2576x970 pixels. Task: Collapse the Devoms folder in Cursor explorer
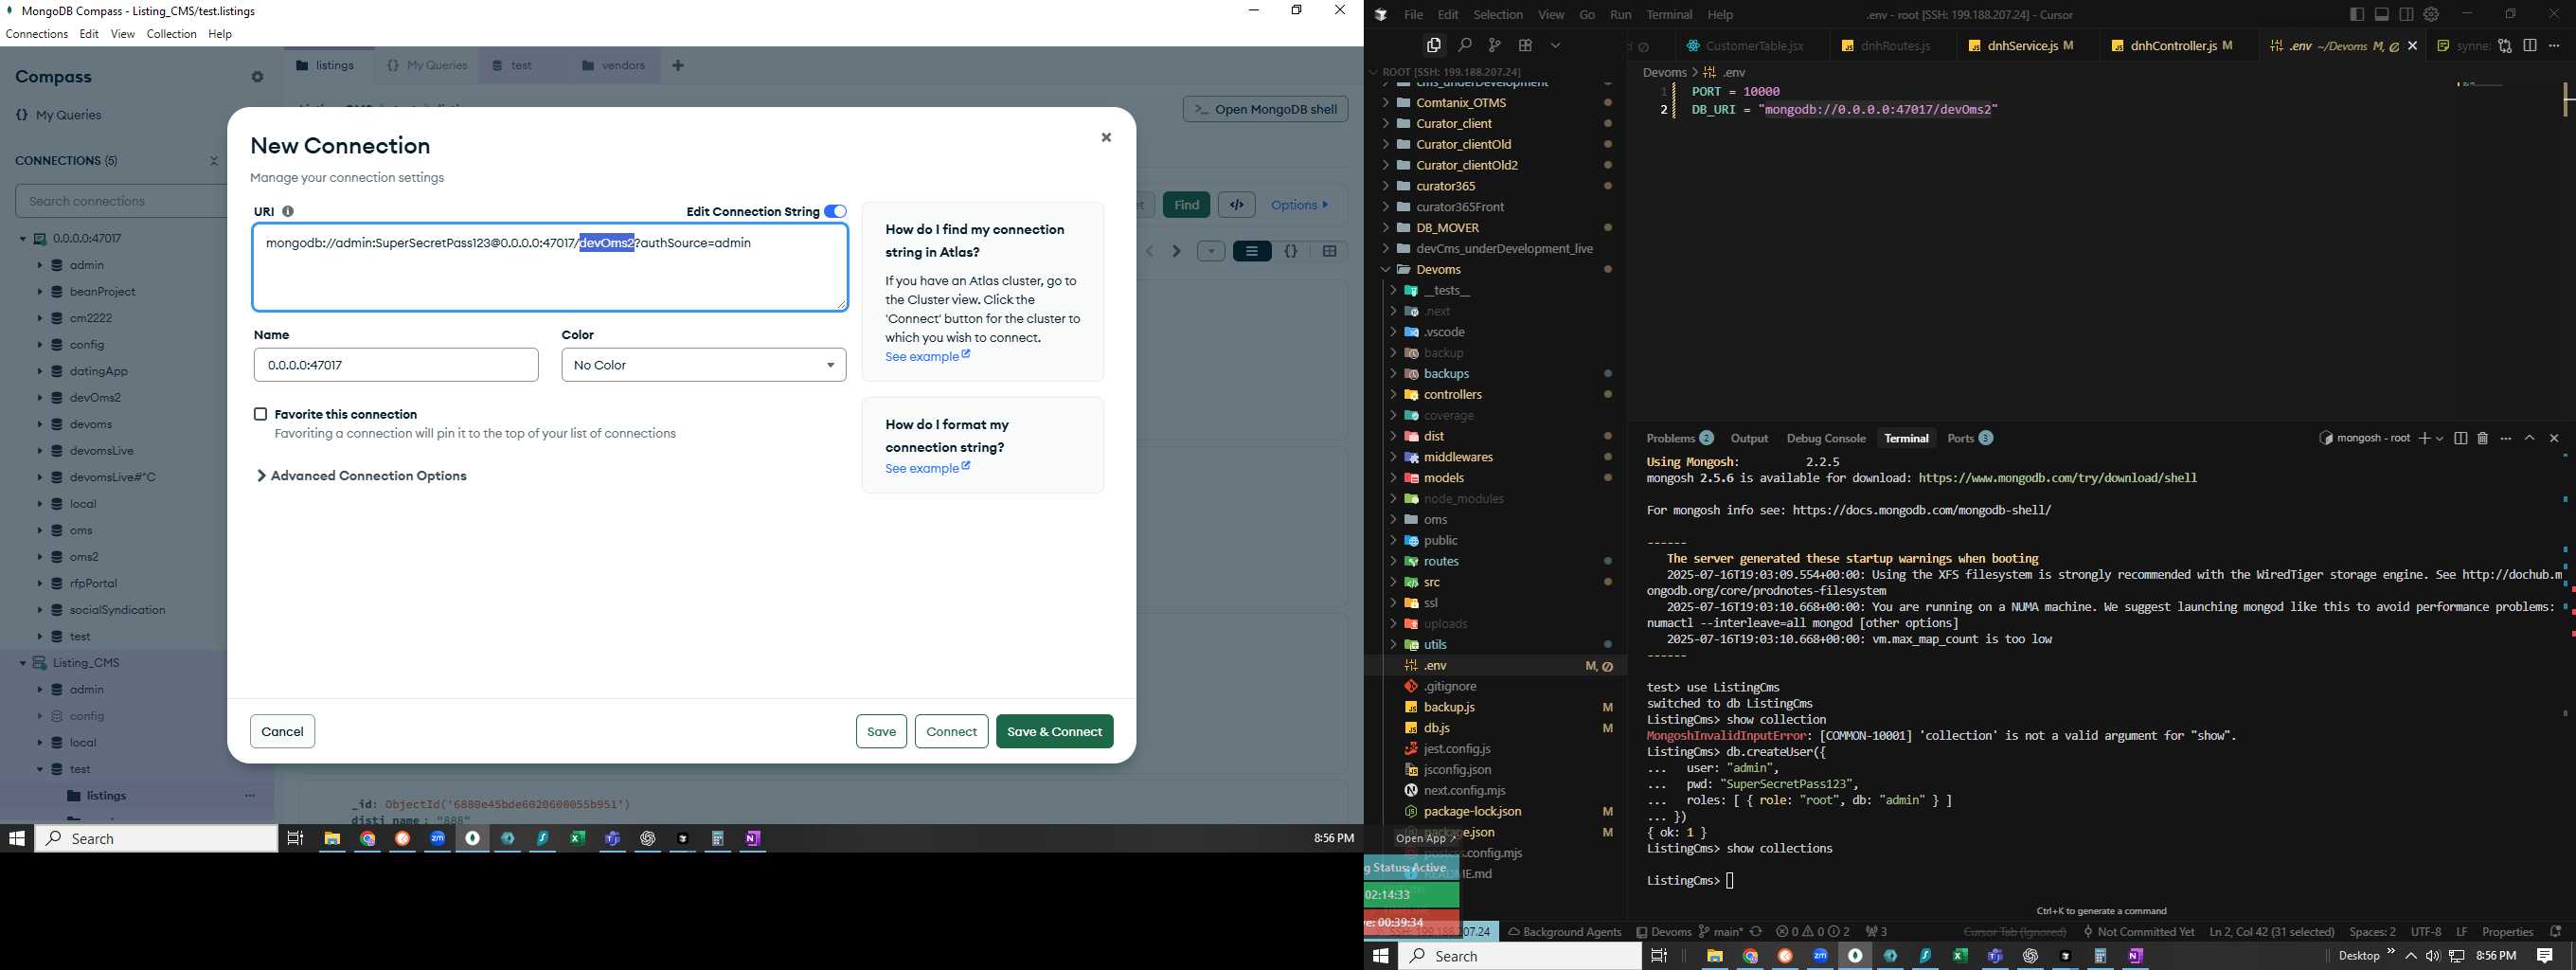pos(1386,269)
